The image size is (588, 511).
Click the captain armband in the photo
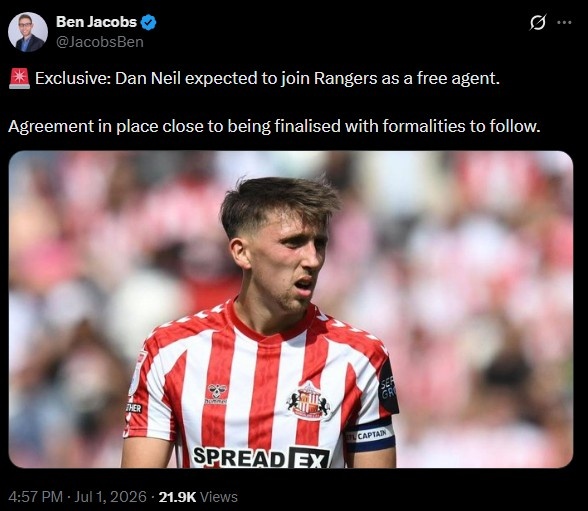coord(370,436)
